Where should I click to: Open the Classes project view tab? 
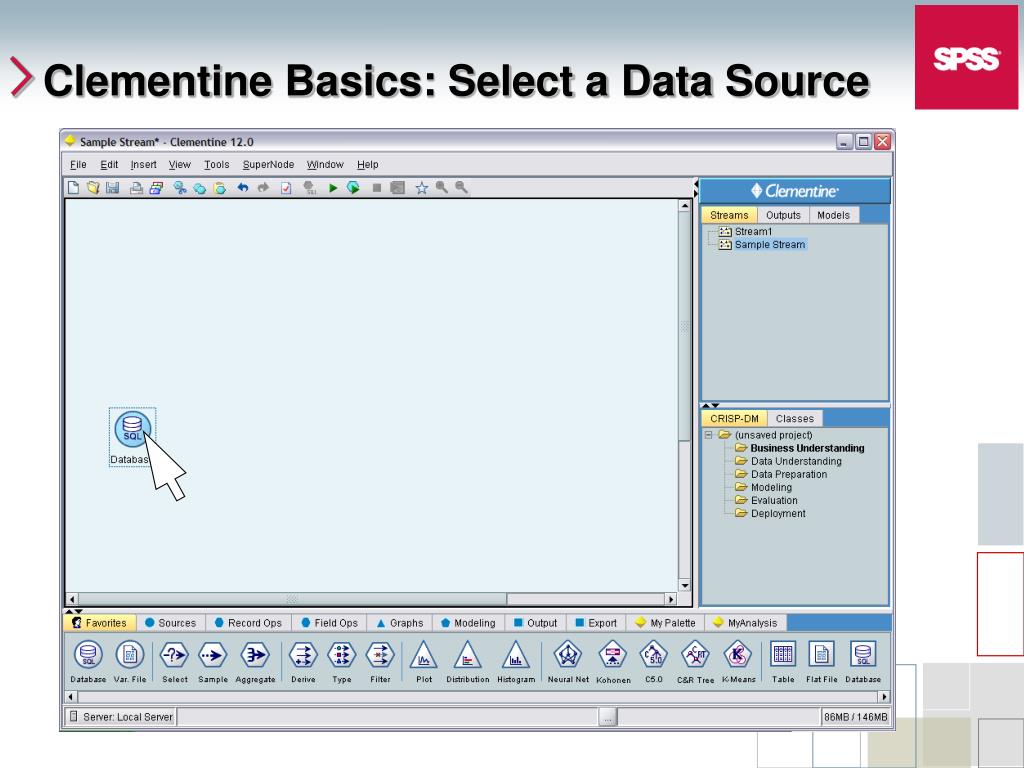click(794, 419)
